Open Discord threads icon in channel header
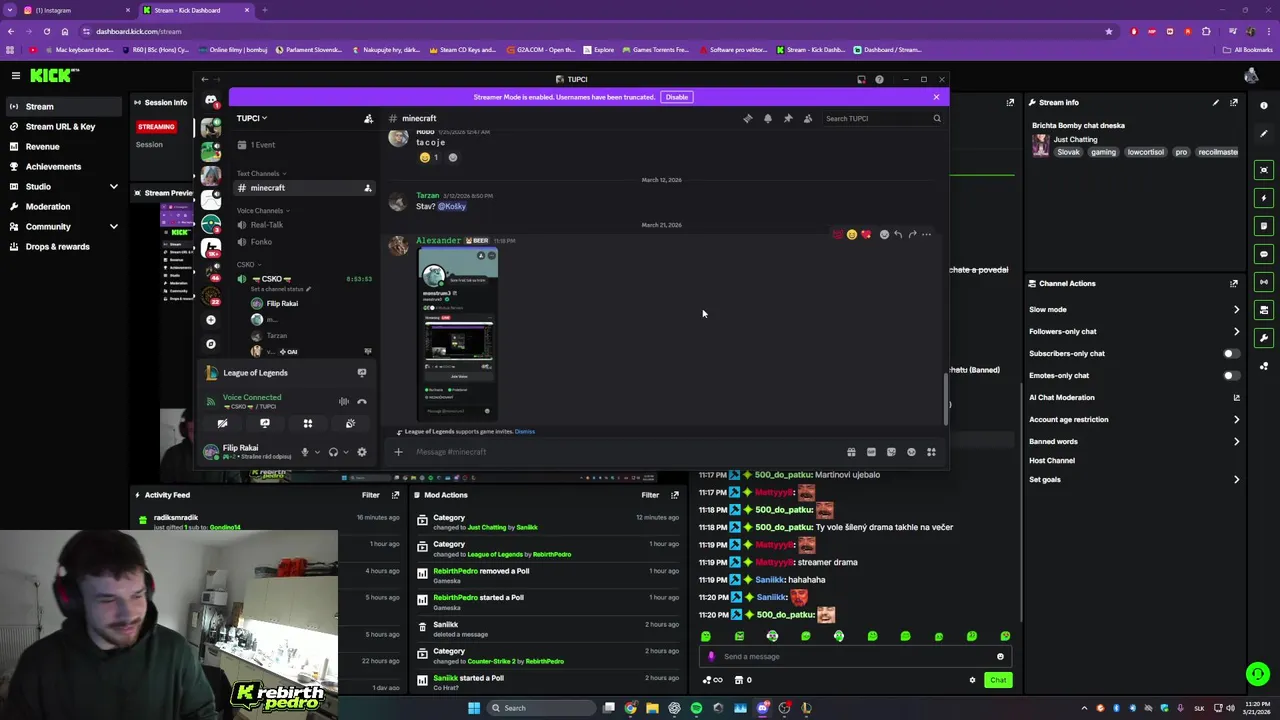The width and height of the screenshot is (1280, 720). click(747, 118)
